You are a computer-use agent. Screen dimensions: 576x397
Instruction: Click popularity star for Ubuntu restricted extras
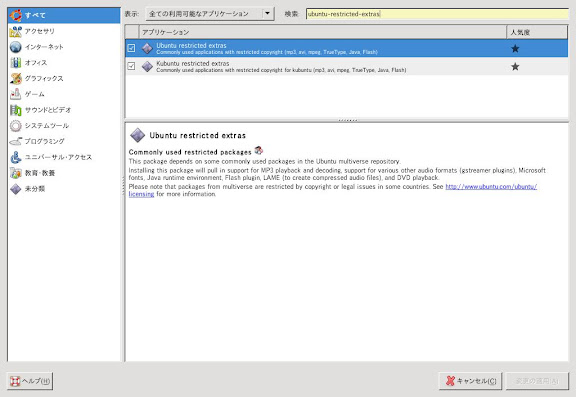point(515,48)
